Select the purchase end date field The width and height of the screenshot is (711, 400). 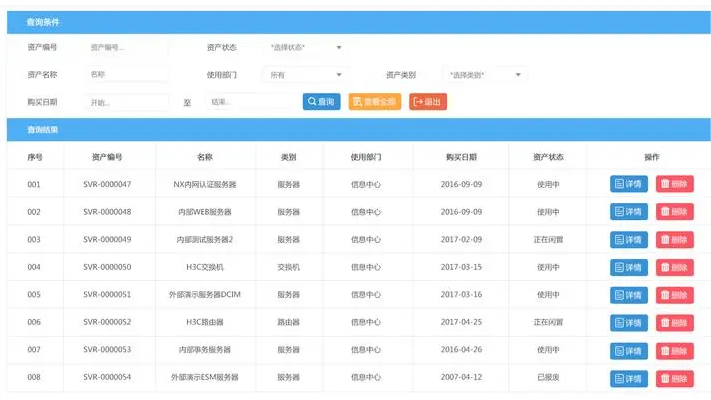246,102
